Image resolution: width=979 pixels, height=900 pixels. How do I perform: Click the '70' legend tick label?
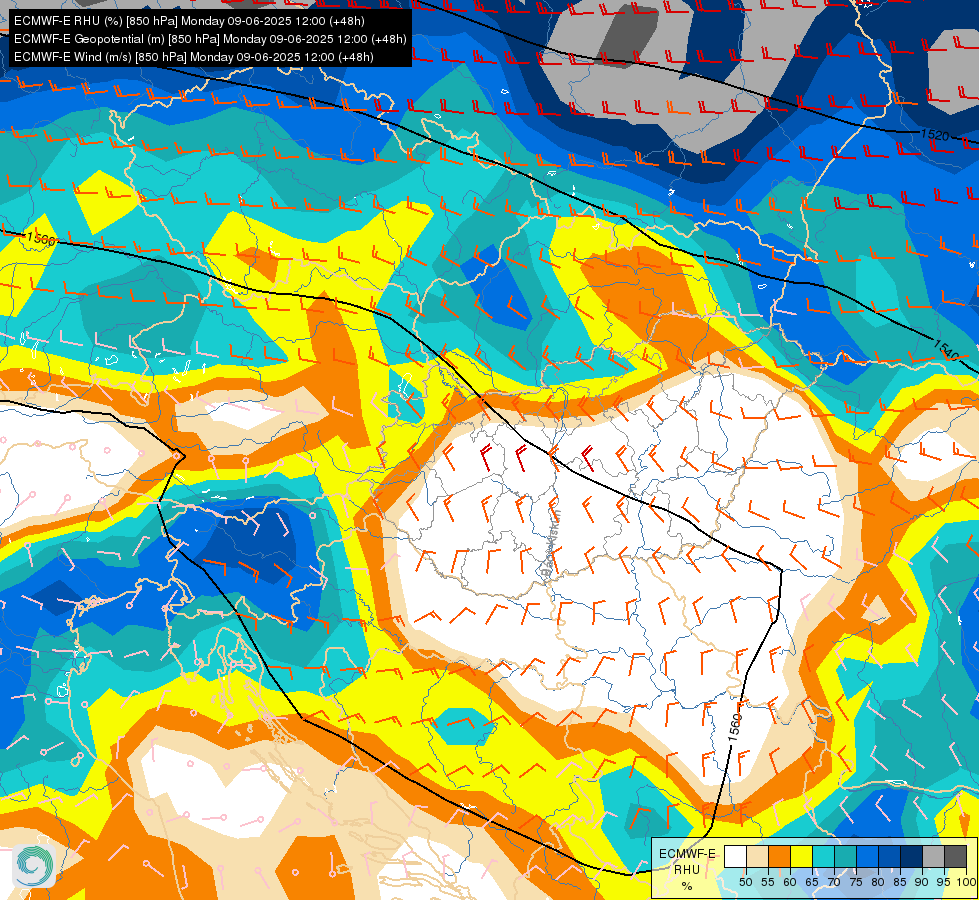[834, 882]
